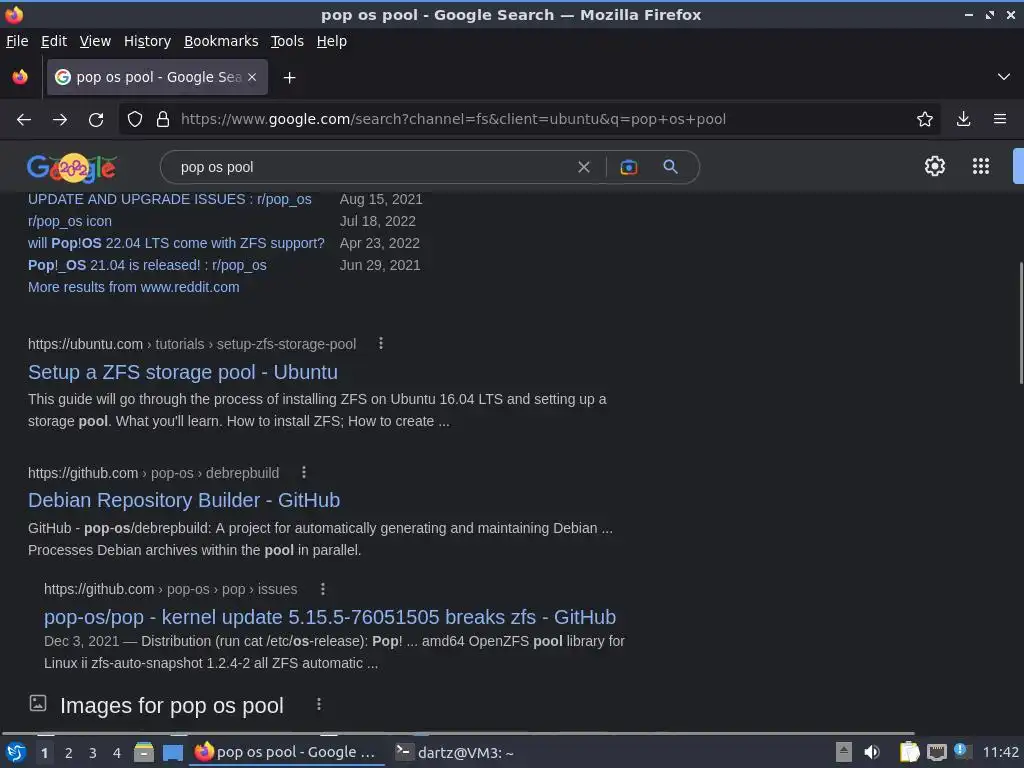Open 'Images for pop os pool' heading
Screen dimensions: 1024x768
point(172,706)
